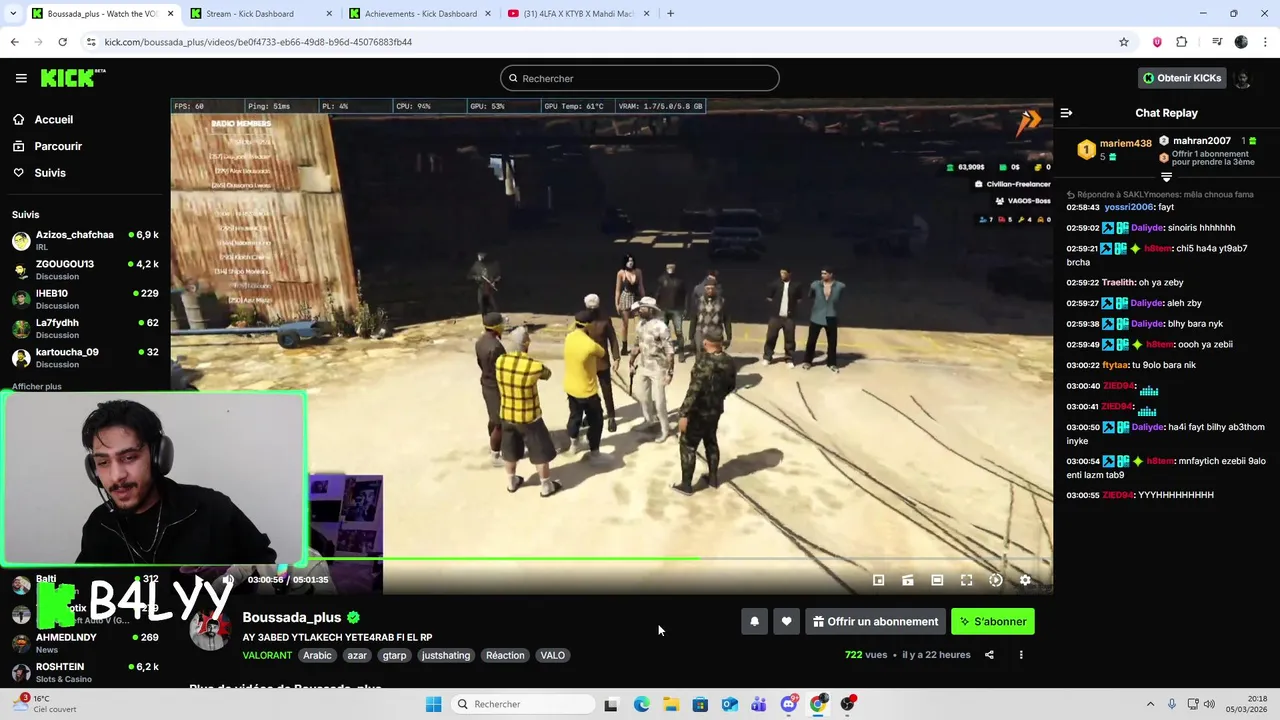The height and width of the screenshot is (720, 1280).
Task: Follow the channel with heart button
Action: 786,621
